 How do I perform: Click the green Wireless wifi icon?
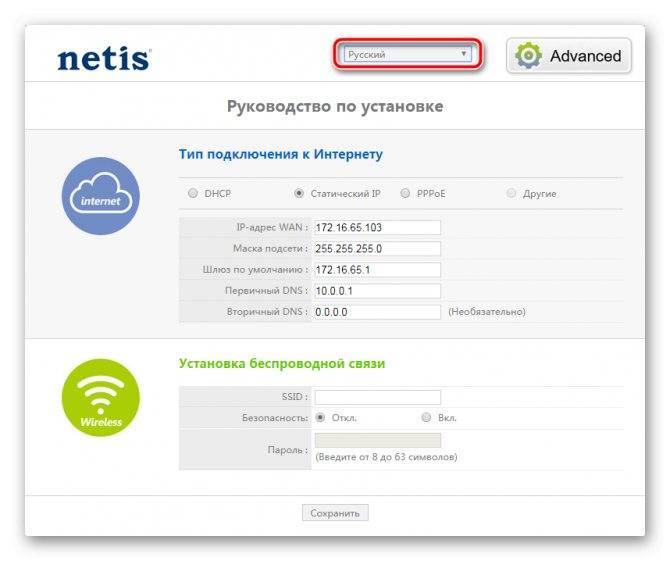tap(101, 397)
